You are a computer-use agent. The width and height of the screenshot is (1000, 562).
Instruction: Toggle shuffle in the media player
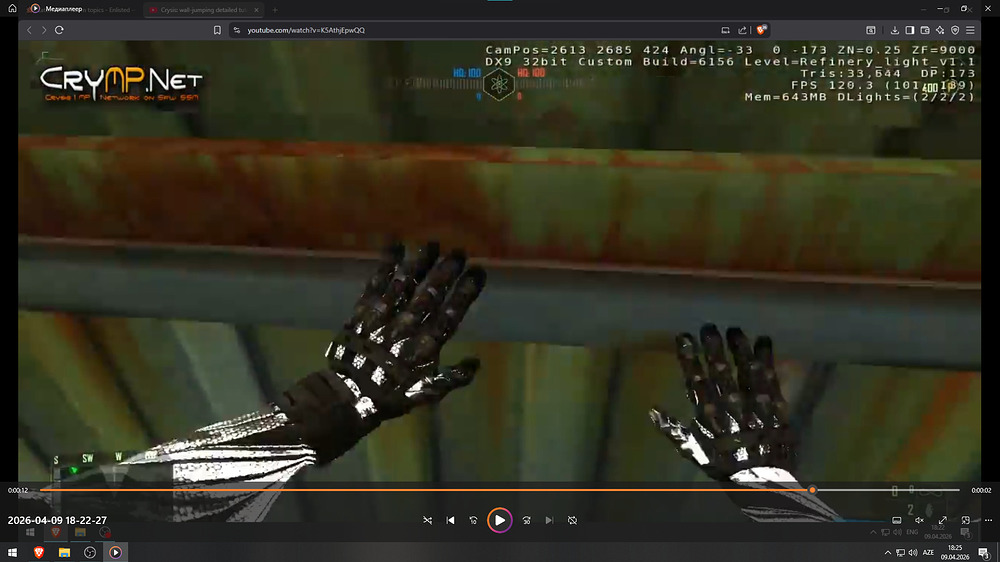[427, 520]
